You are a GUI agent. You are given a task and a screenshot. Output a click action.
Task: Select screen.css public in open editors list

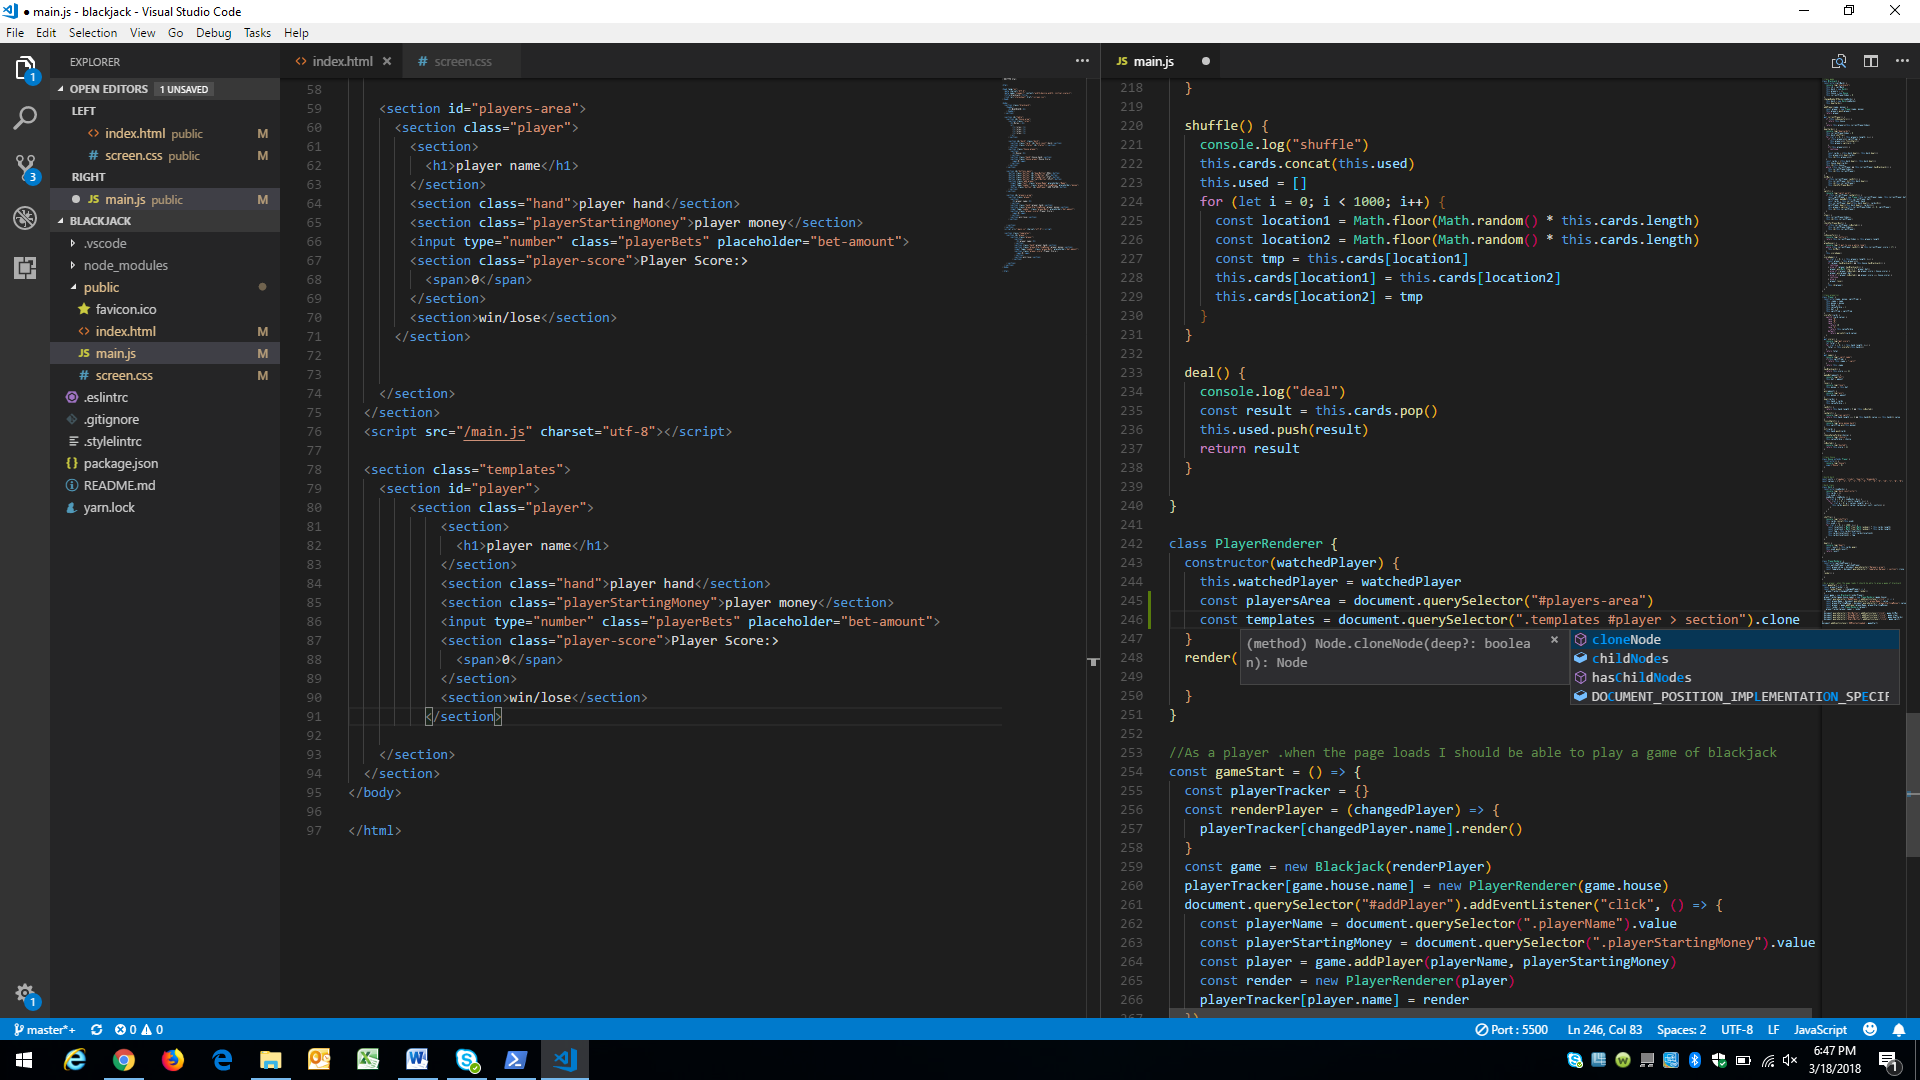point(165,155)
